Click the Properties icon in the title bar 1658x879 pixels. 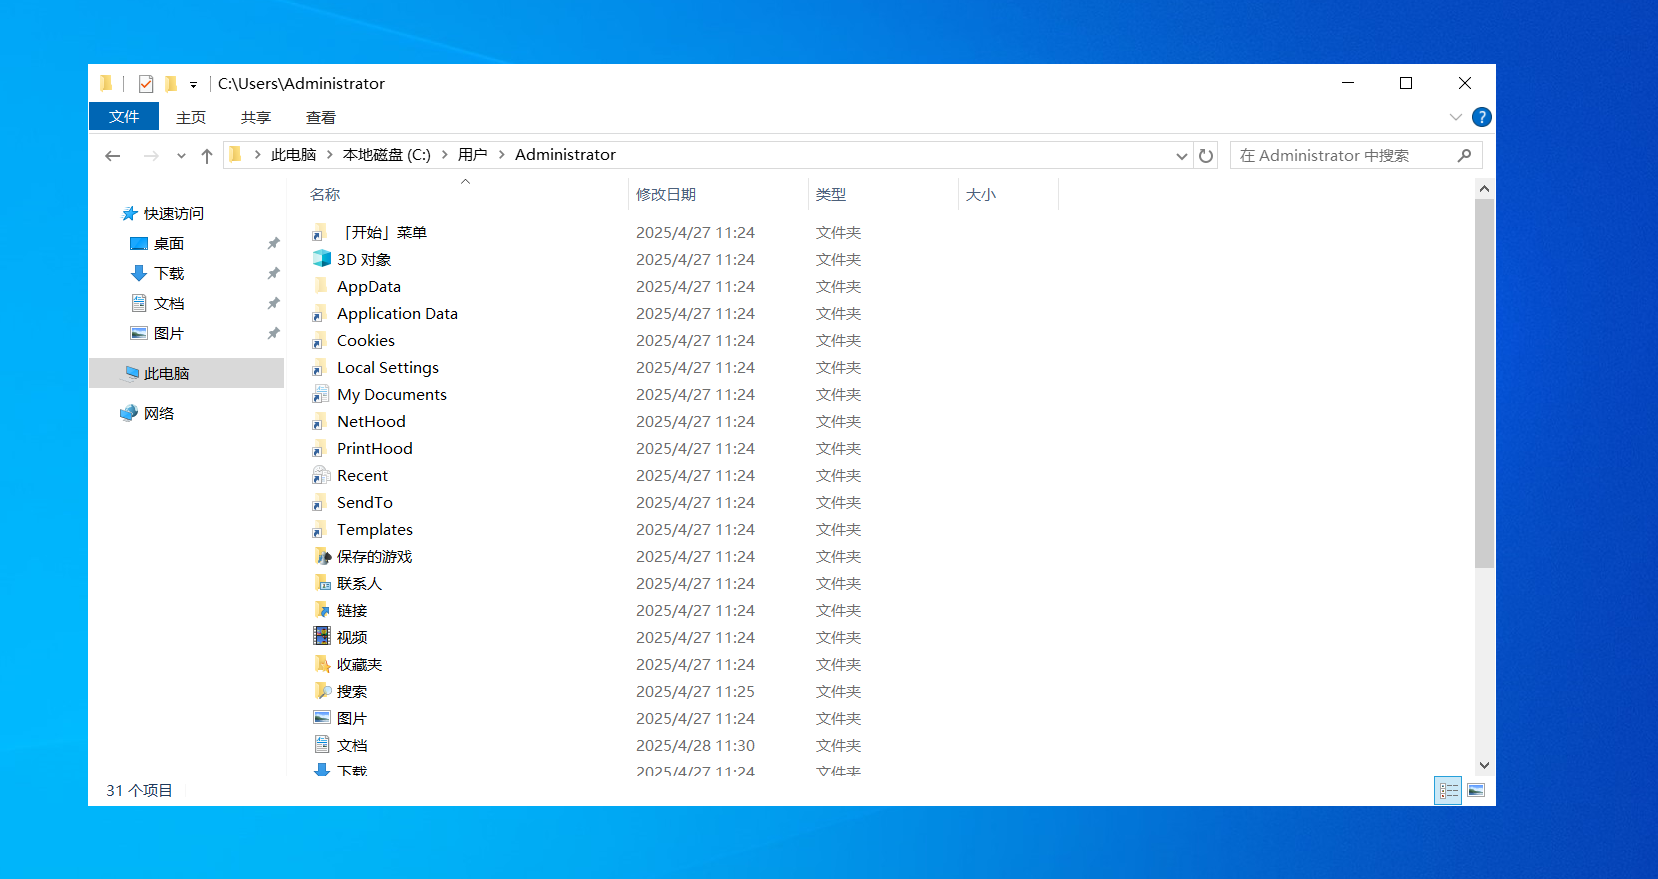click(x=146, y=84)
